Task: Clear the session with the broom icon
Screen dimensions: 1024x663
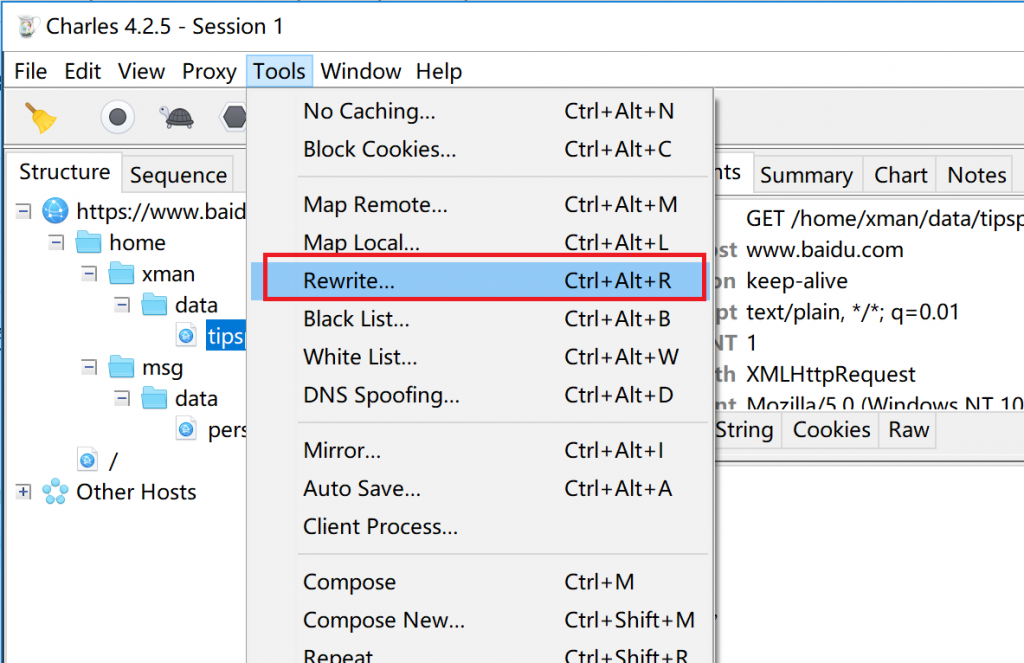Action: point(40,118)
